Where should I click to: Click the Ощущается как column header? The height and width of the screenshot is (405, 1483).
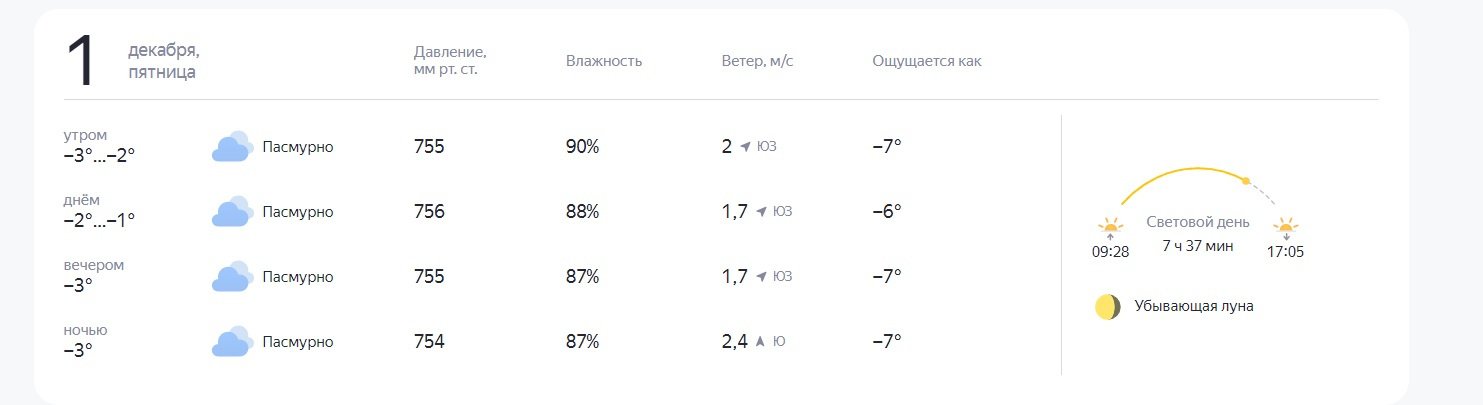tap(927, 61)
